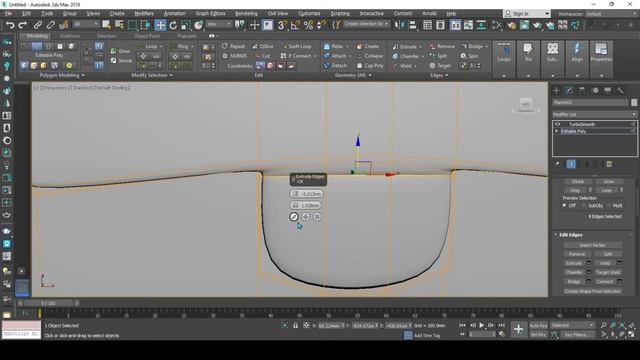Open the Material Editor icon
The width and height of the screenshot is (640, 360).
tap(496, 25)
